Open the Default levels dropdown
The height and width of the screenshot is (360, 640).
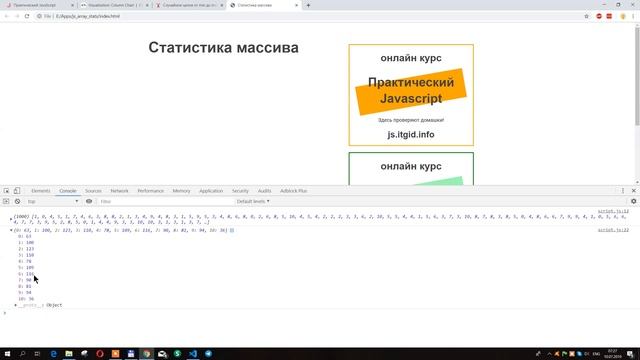click(x=253, y=201)
